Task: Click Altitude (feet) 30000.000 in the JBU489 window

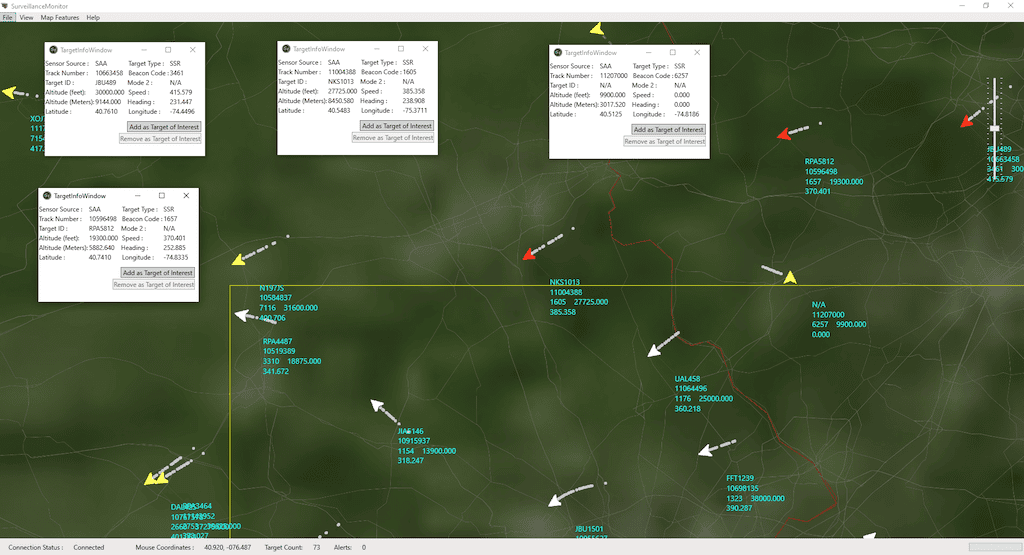Action: point(110,92)
